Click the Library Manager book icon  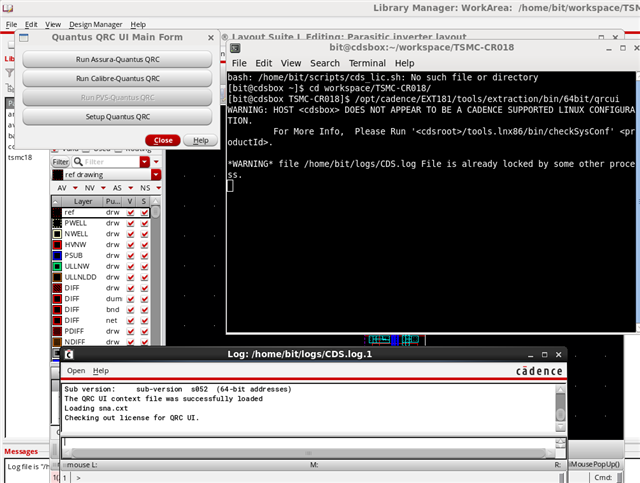7,8
